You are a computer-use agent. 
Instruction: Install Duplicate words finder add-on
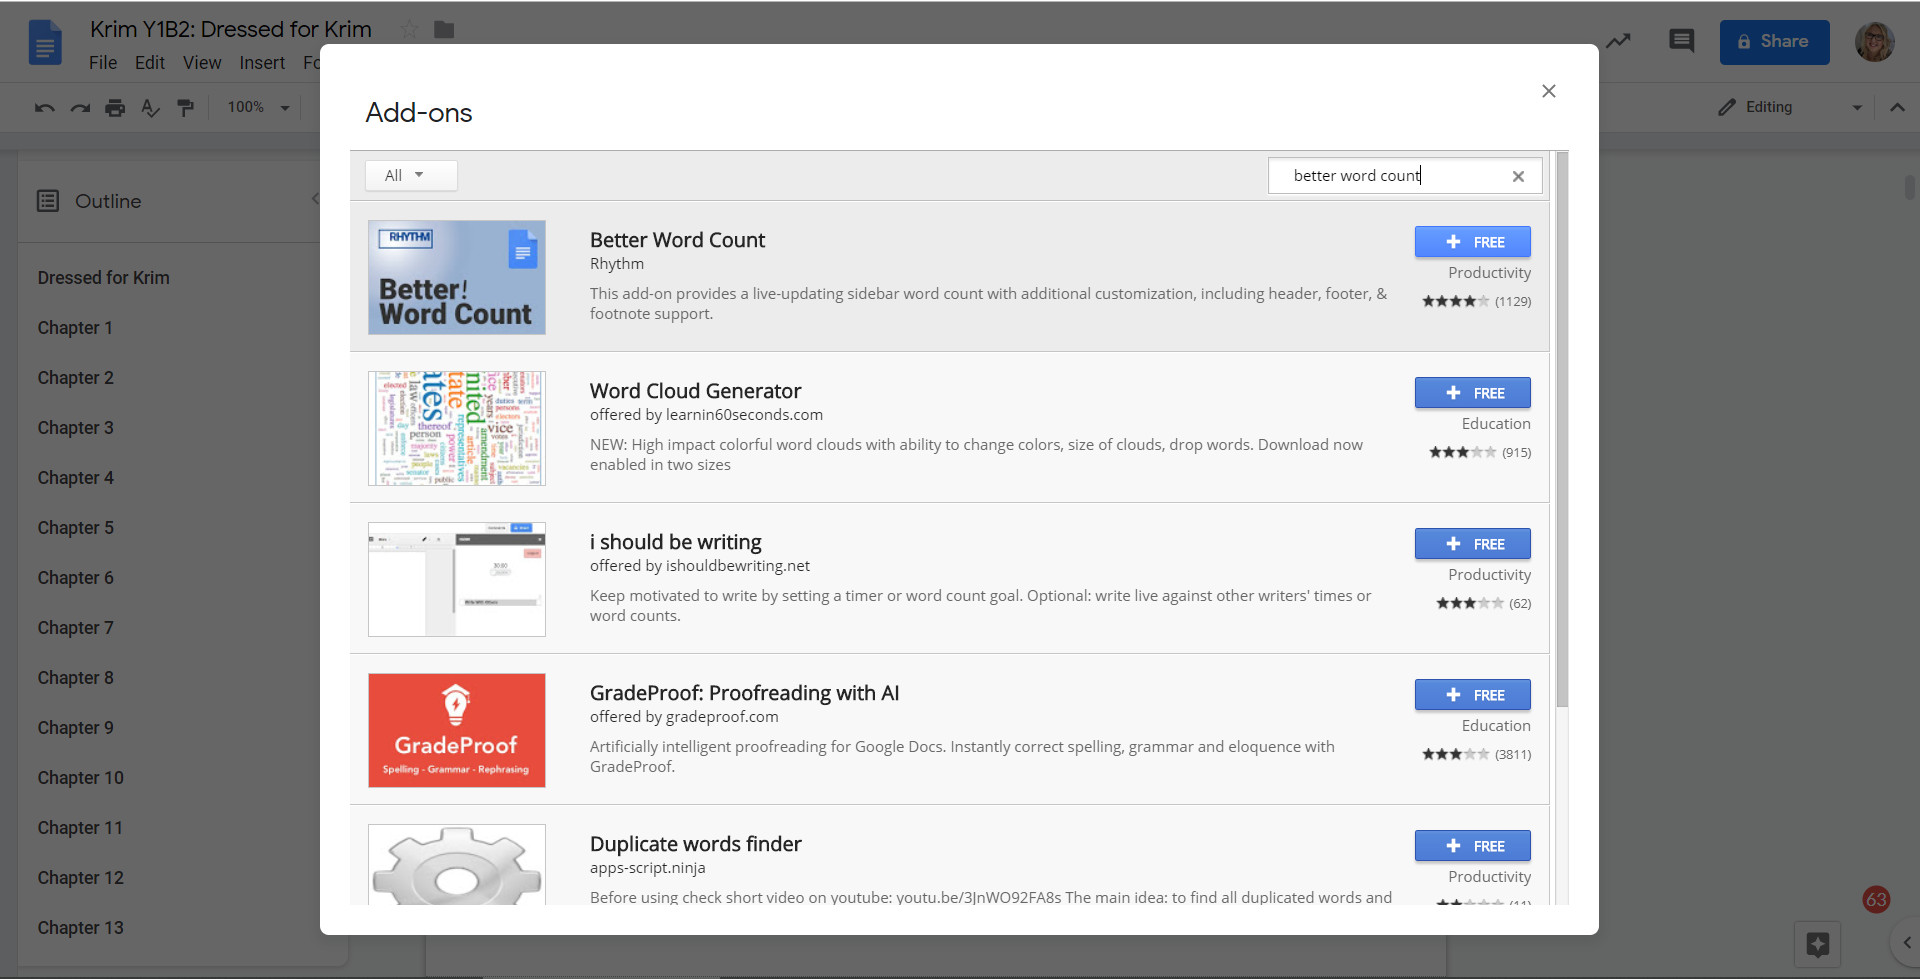(x=1472, y=846)
